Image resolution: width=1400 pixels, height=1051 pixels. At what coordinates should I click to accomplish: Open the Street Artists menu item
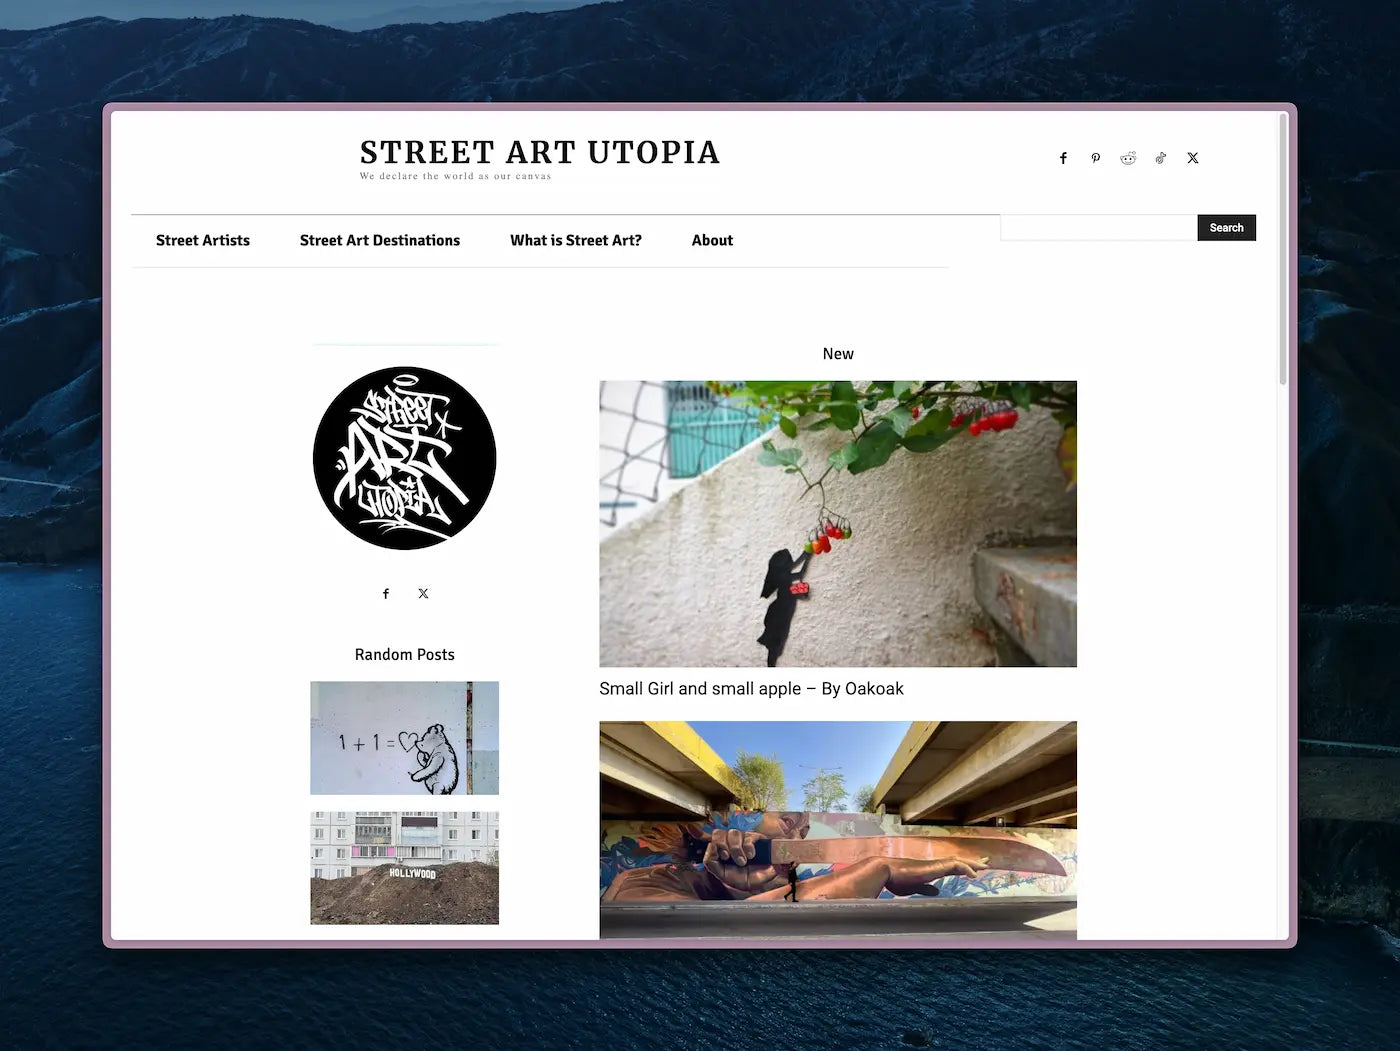[x=203, y=240]
